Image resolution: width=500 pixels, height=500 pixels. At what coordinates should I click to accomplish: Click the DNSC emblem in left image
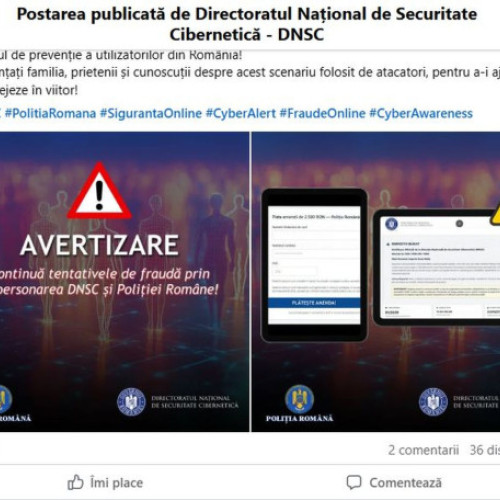point(131,402)
